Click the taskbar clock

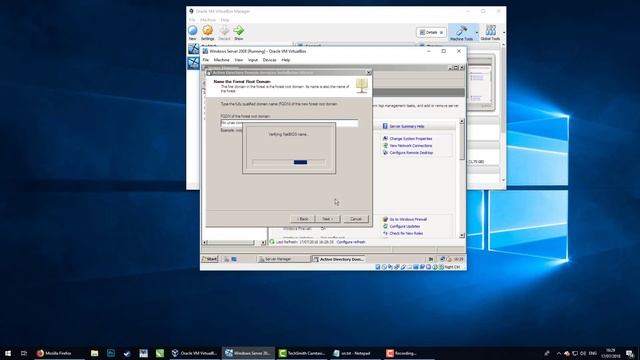(611, 353)
